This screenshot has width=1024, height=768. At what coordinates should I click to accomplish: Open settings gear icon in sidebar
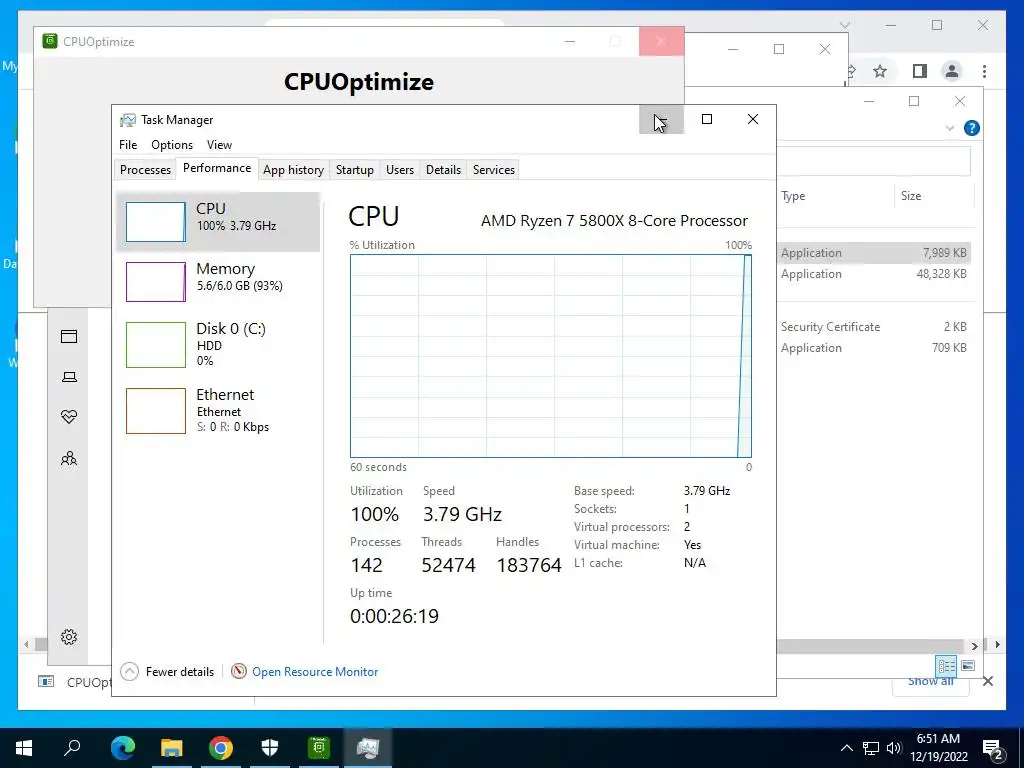[69, 637]
